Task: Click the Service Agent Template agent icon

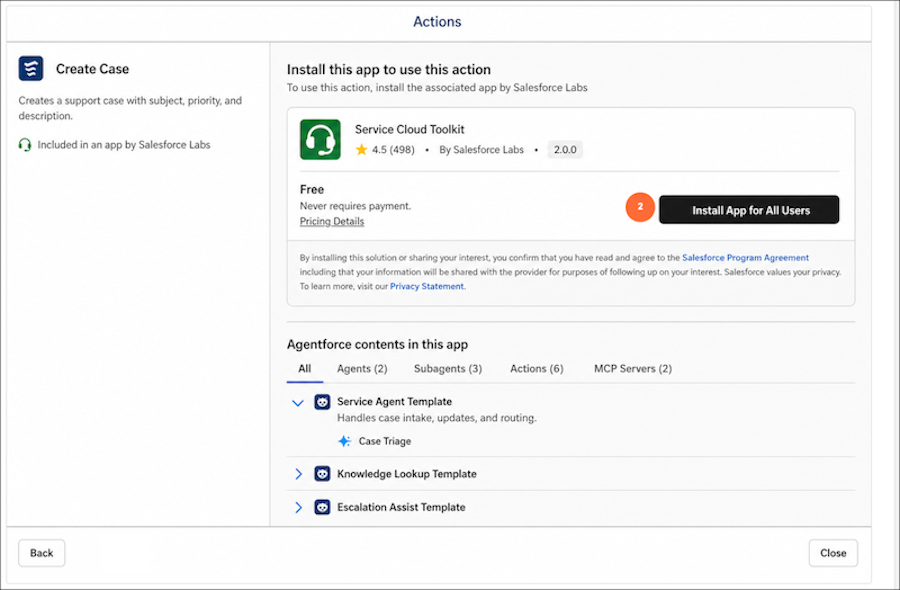Action: (x=322, y=402)
